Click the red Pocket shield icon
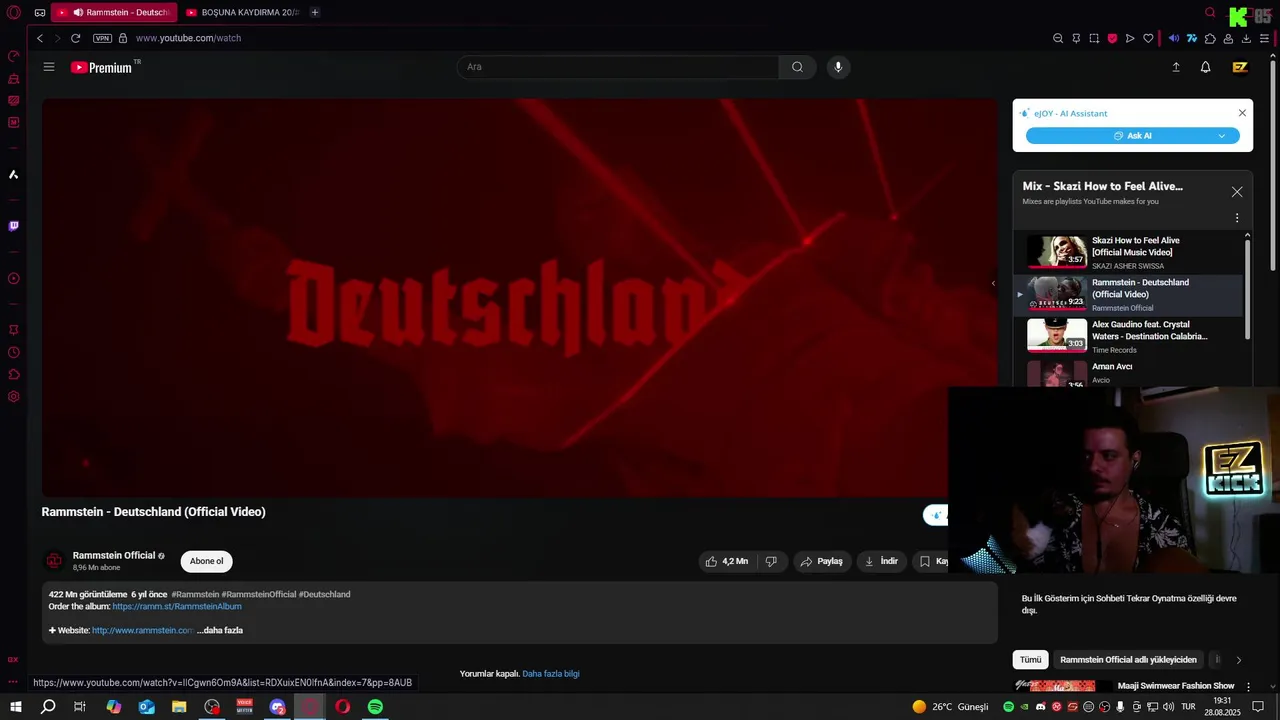Viewport: 1280px width, 720px height. pos(1112,38)
